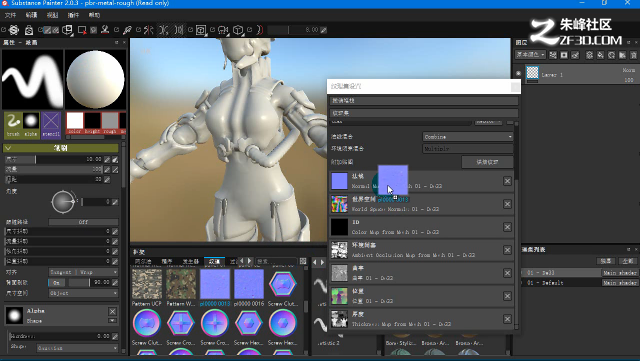Click the bake textures button
The width and height of the screenshot is (640, 361).
pos(487,162)
